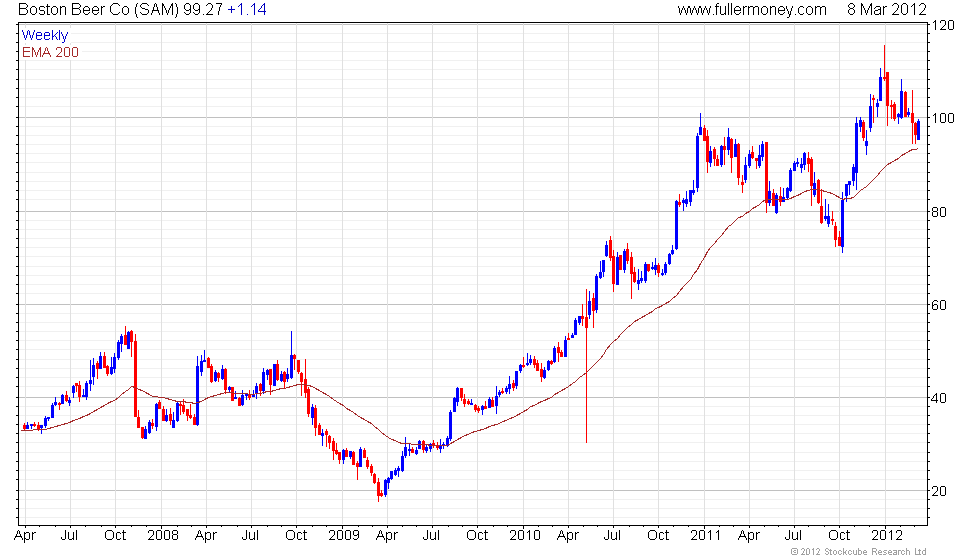Viewport: 980px width, 560px height.
Task: Click the 20 price axis label
Action: pyautogui.click(x=939, y=491)
